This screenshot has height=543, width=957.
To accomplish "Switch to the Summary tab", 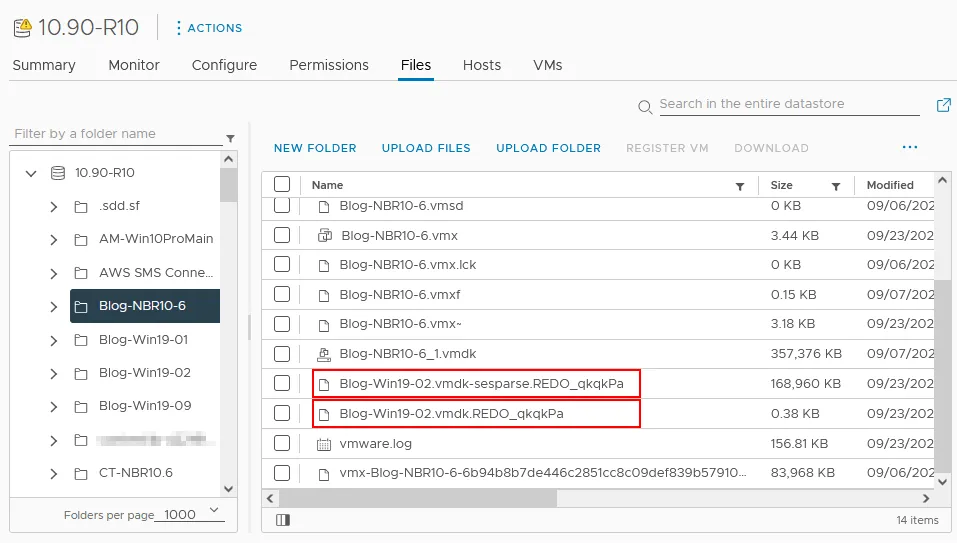I will click(44, 65).
